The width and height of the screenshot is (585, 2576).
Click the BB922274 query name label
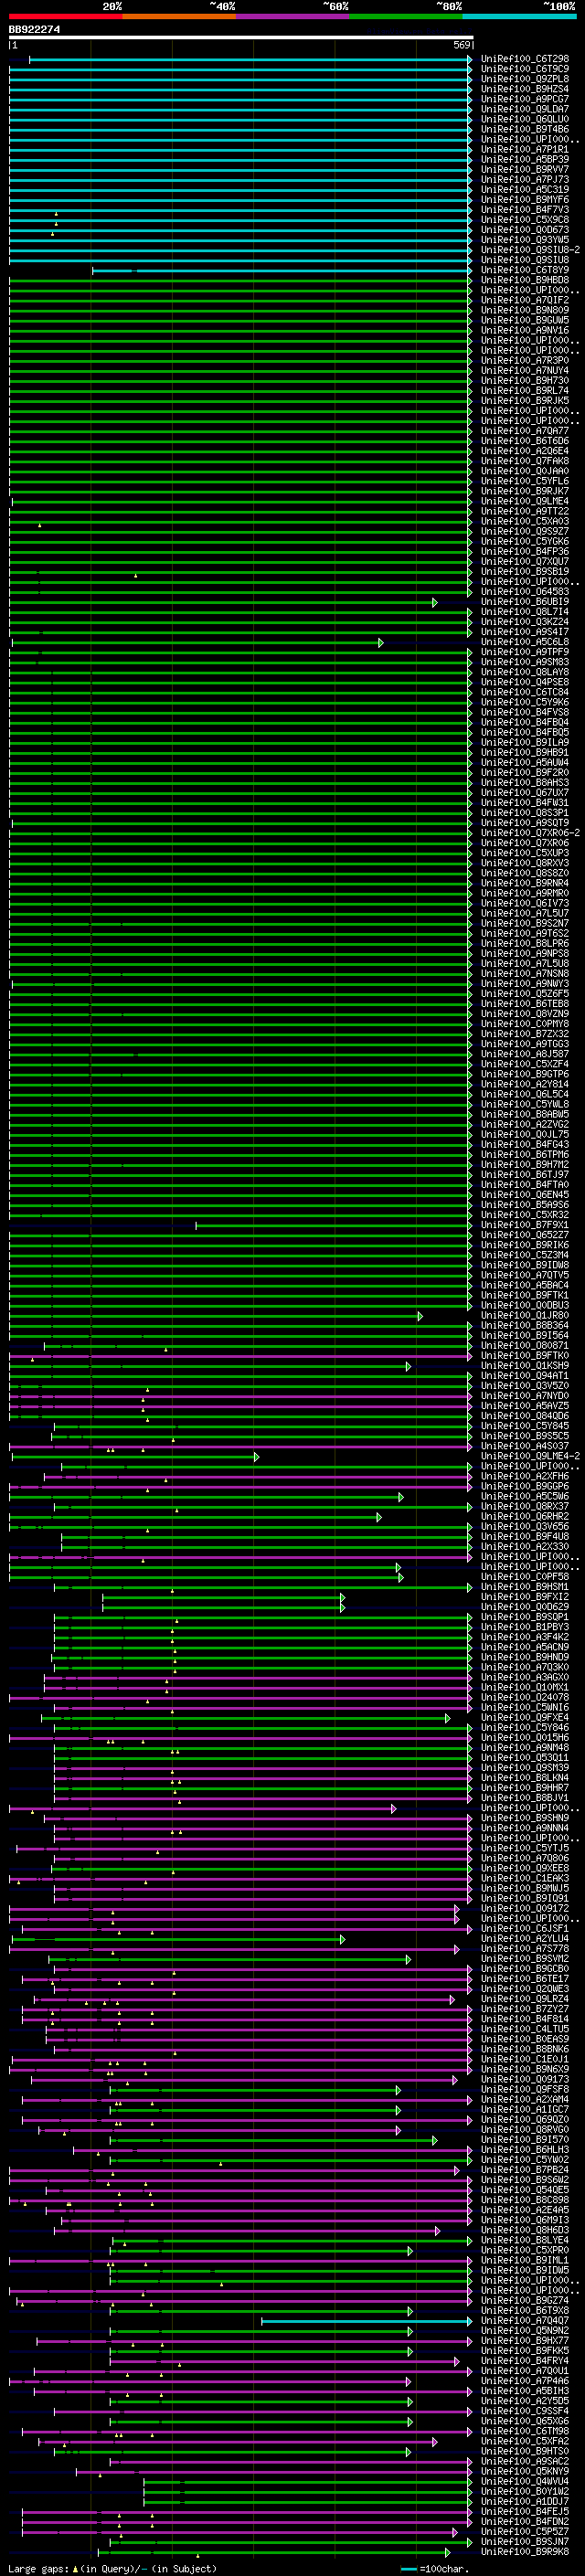[x=34, y=29]
